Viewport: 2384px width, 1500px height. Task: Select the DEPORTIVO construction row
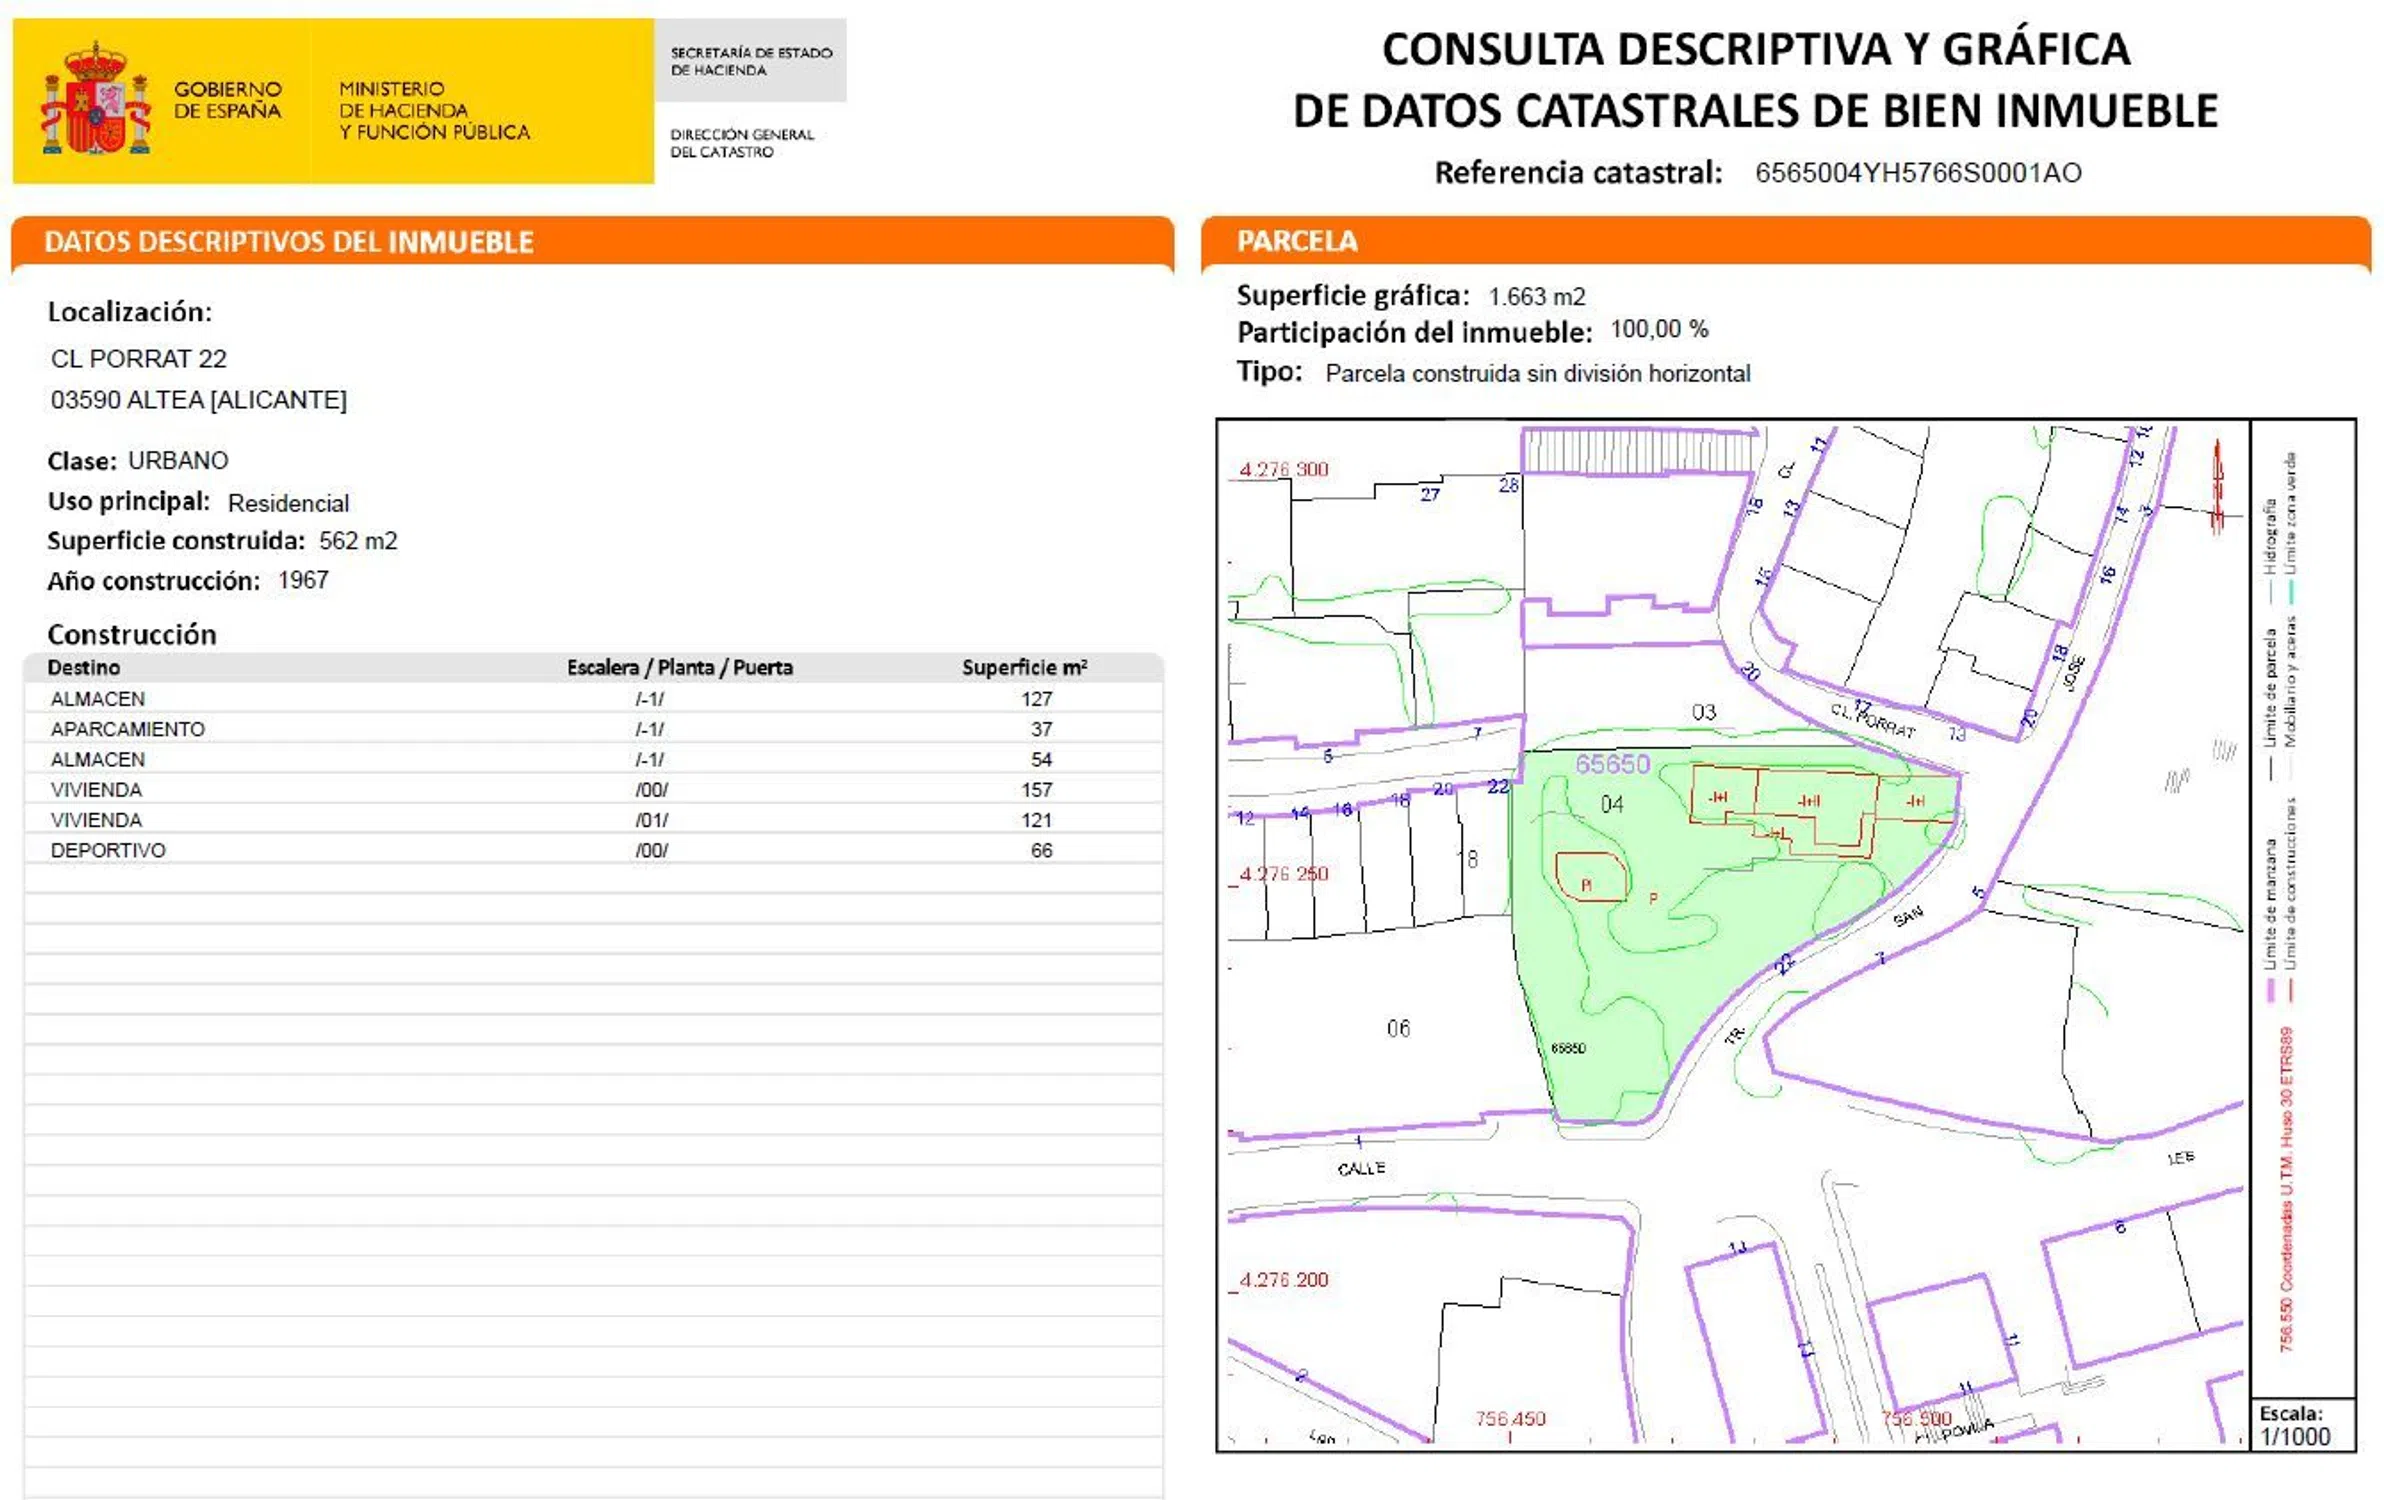click(592, 850)
